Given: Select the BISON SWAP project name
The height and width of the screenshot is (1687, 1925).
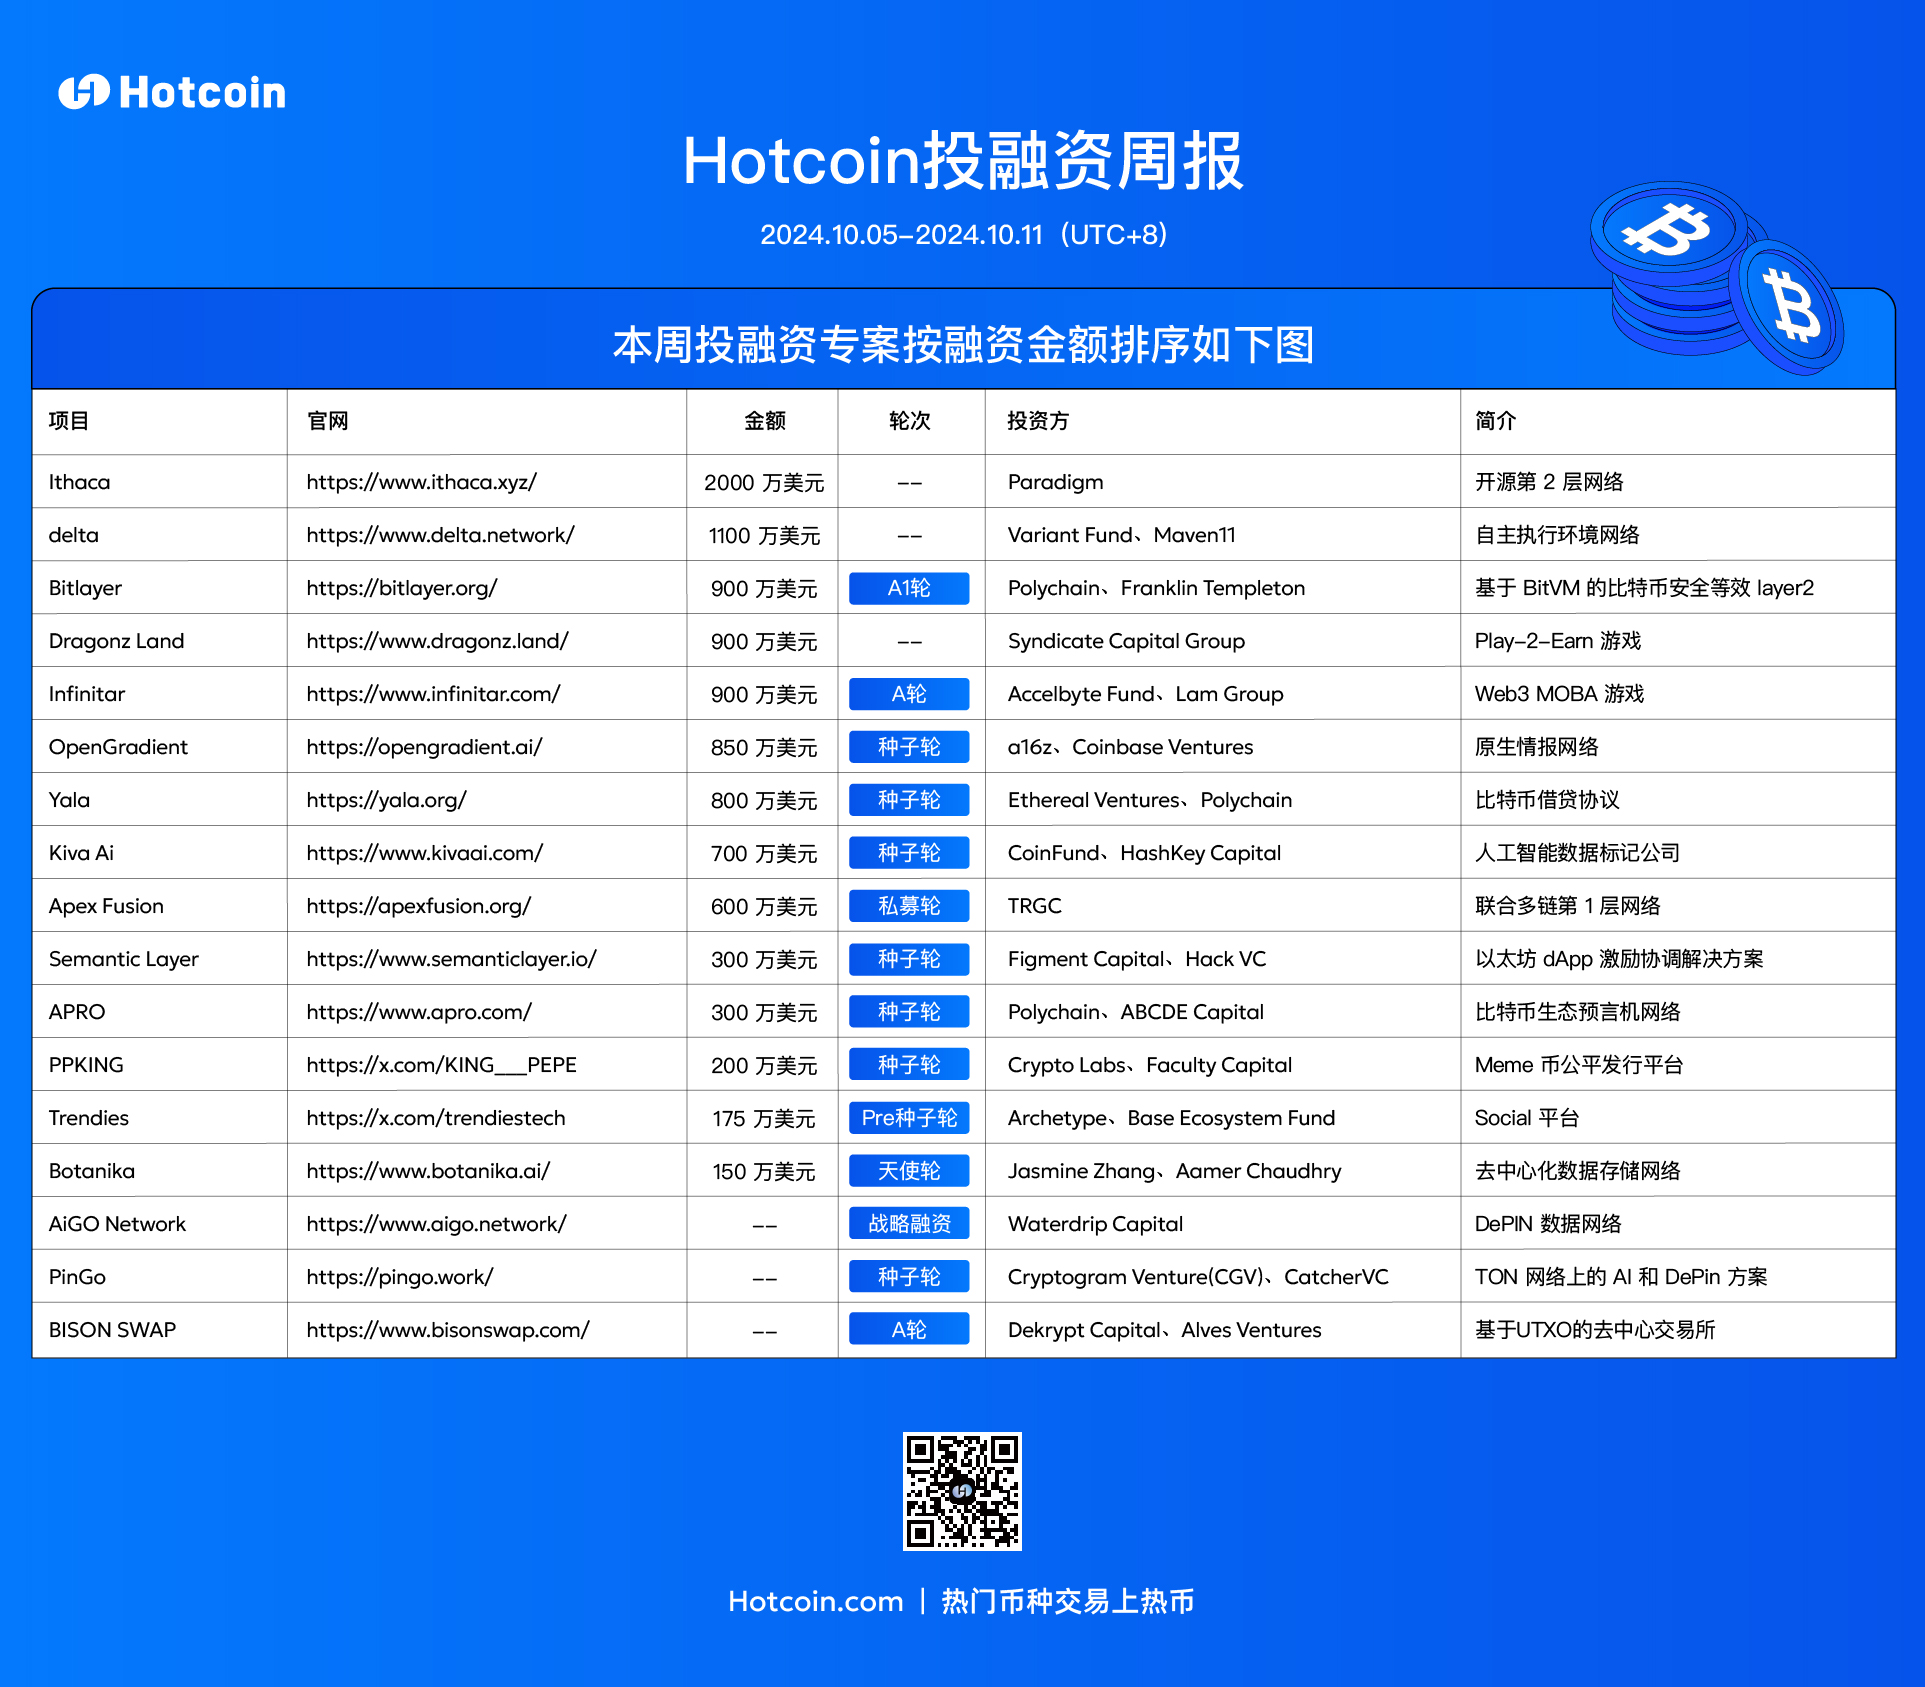Looking at the screenshot, I should tap(112, 1330).
